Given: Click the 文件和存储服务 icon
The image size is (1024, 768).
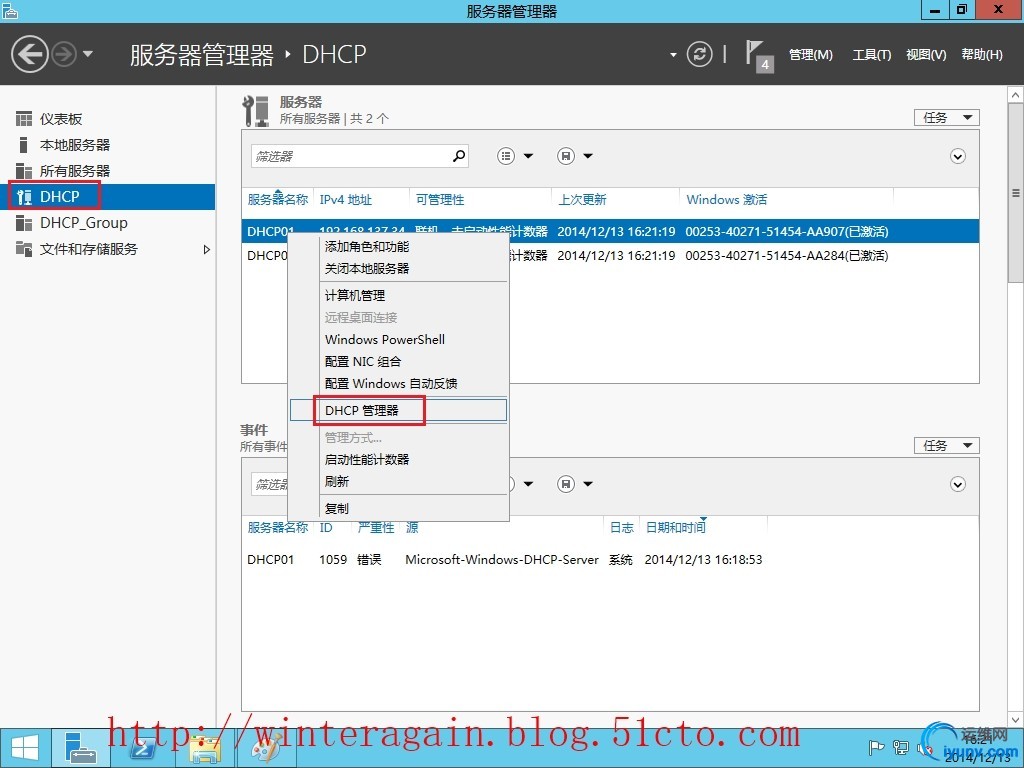Looking at the screenshot, I should [24, 249].
